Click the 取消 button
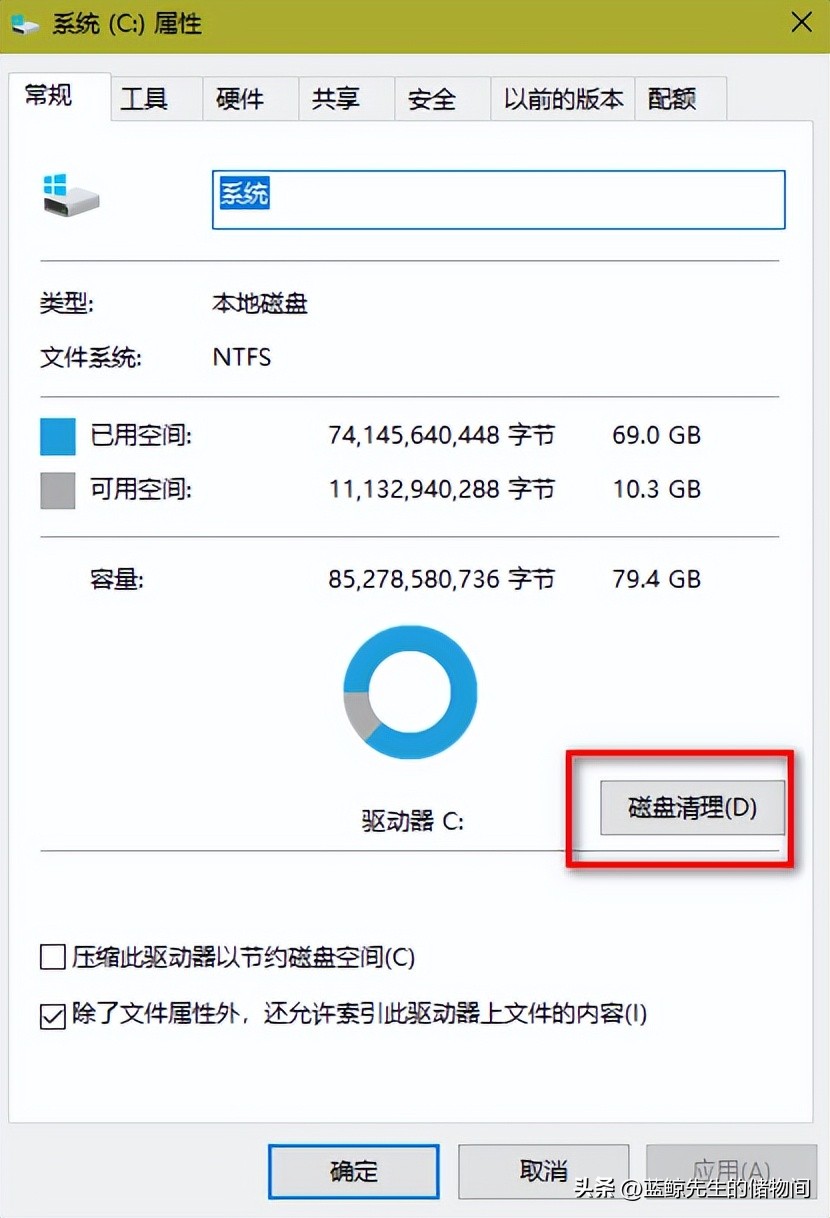The height and width of the screenshot is (1218, 830). point(543,1171)
